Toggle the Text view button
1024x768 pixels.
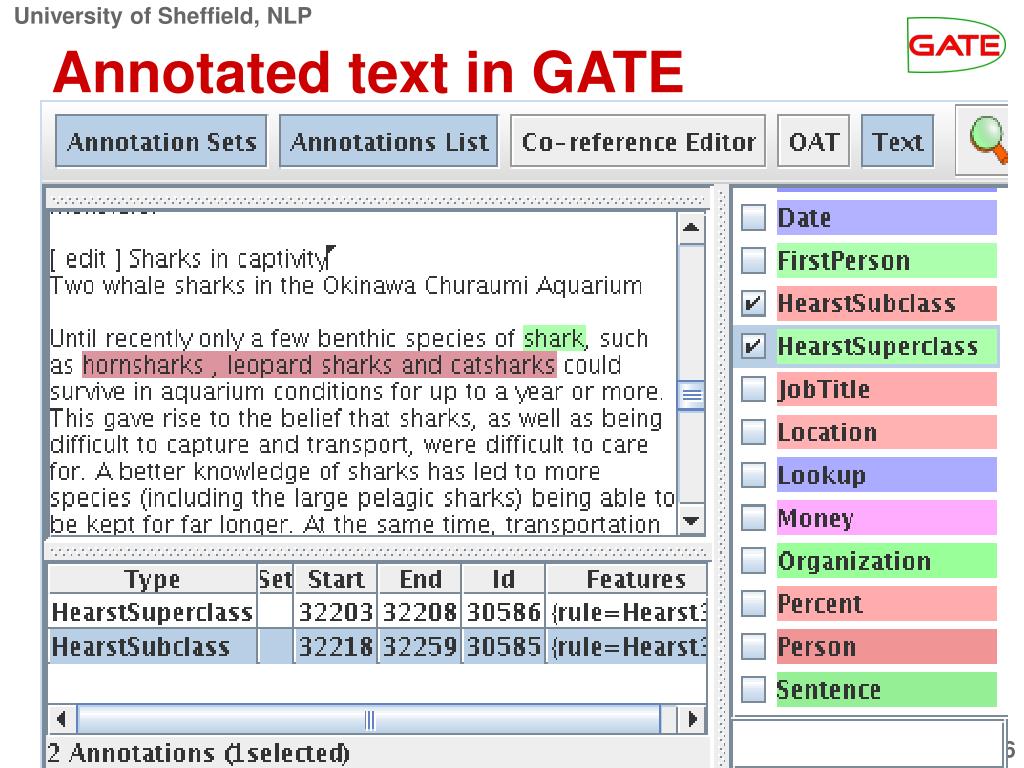click(x=897, y=141)
